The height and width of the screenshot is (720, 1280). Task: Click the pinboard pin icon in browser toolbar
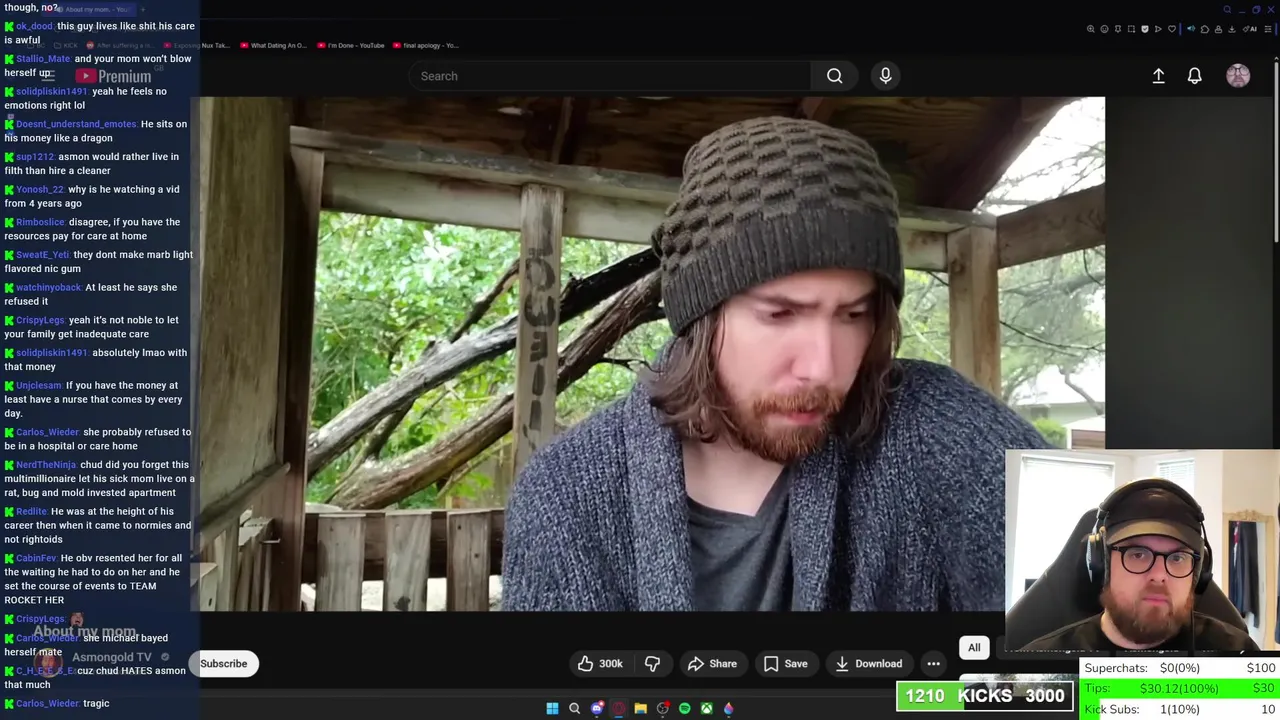(x=1118, y=29)
